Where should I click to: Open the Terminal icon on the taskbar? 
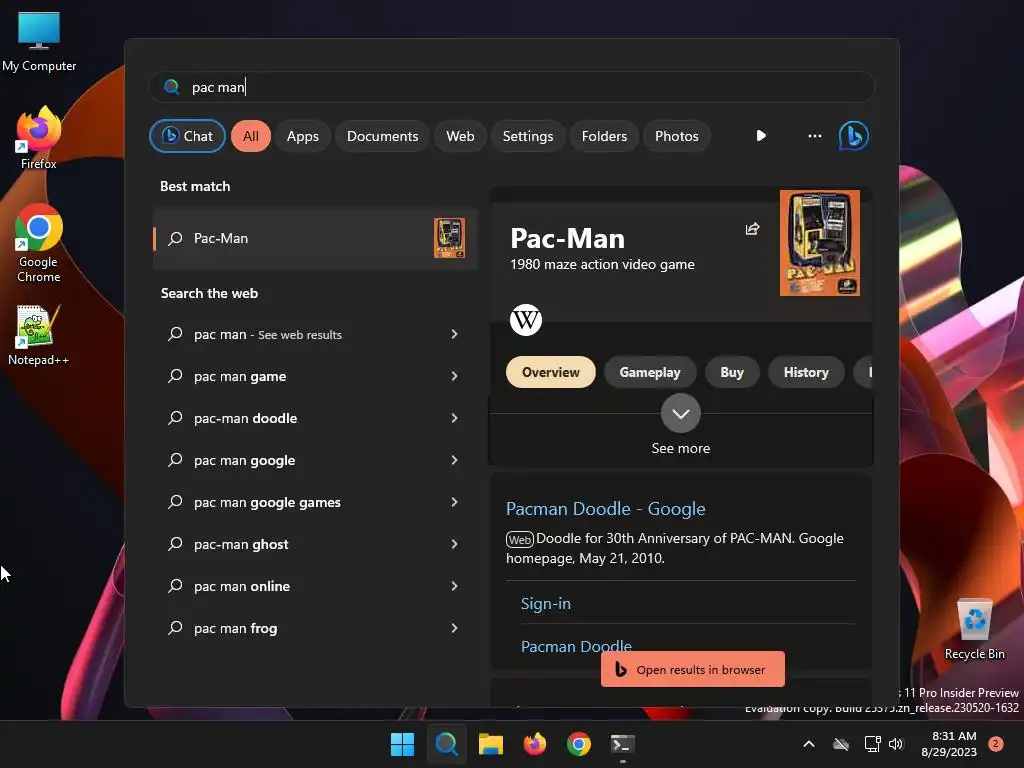tap(622, 744)
